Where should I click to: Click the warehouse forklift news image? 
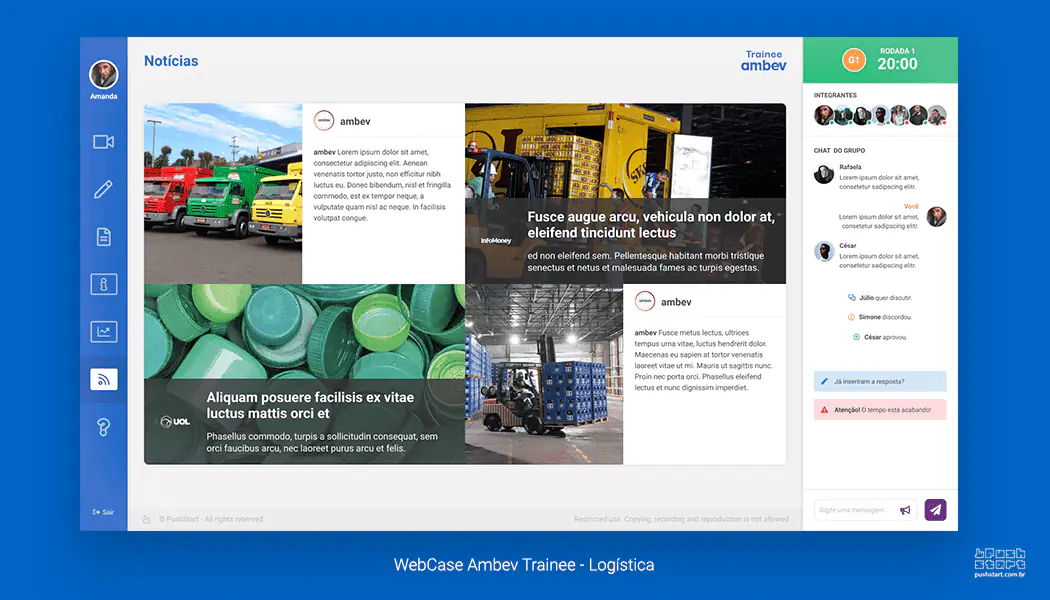(544, 374)
